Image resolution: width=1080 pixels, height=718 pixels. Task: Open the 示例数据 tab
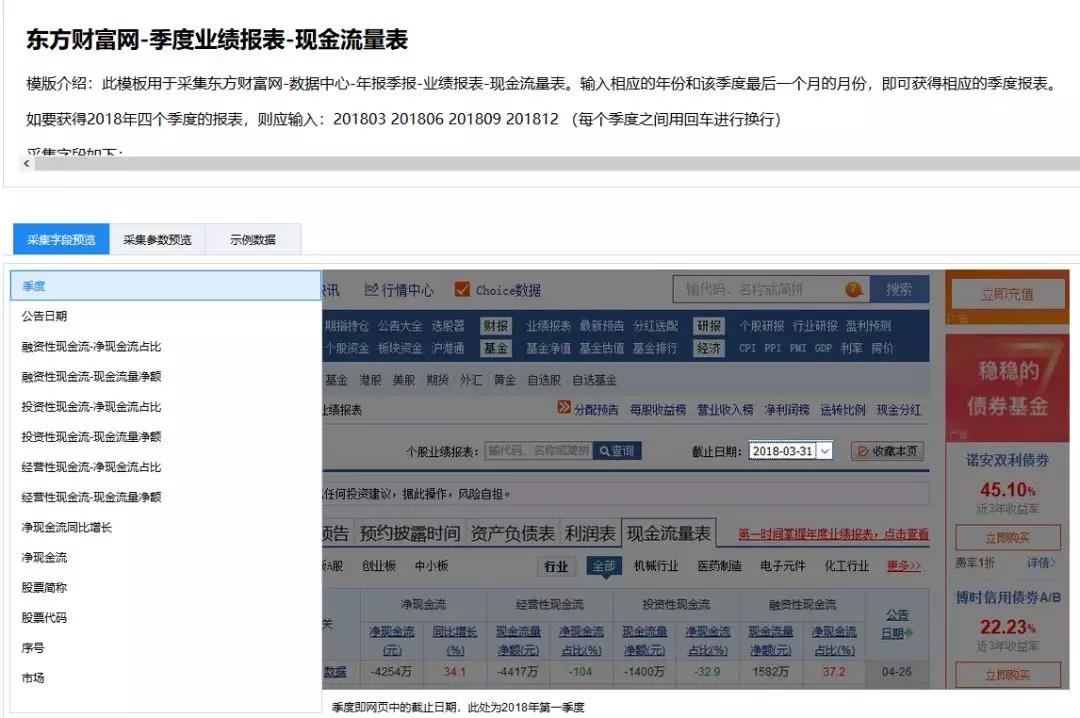coord(253,239)
